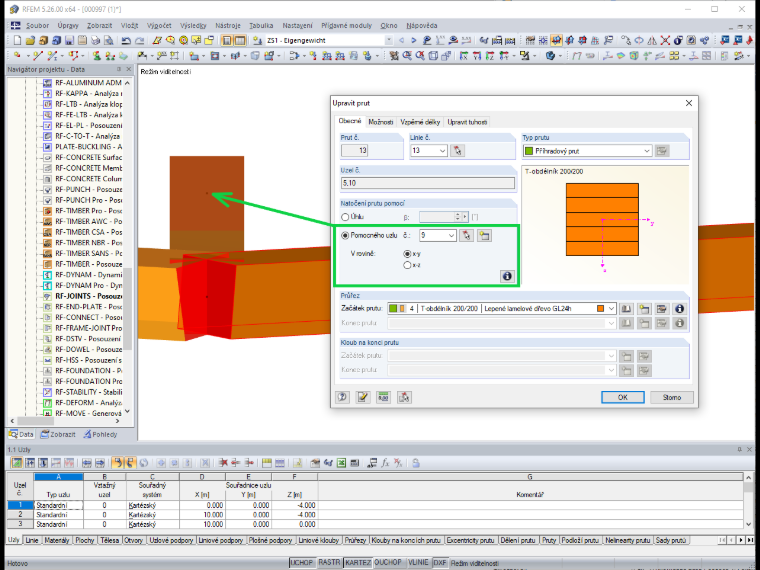
Task: Click the orange material color swatch in Začátek prutu
Action: pos(600,309)
